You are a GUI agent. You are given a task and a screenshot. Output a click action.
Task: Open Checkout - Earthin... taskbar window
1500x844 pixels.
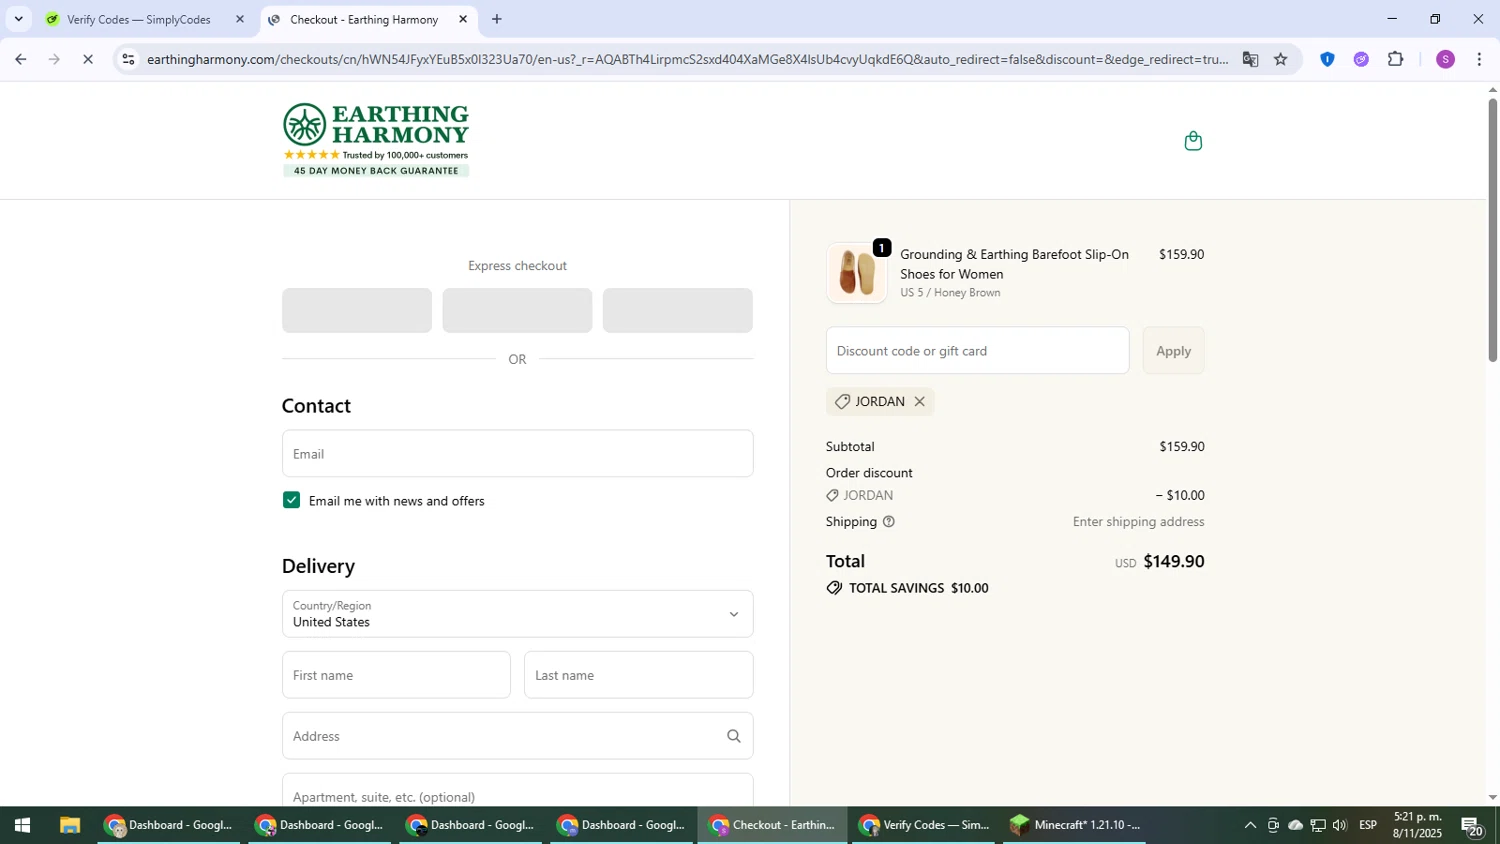tap(773, 825)
